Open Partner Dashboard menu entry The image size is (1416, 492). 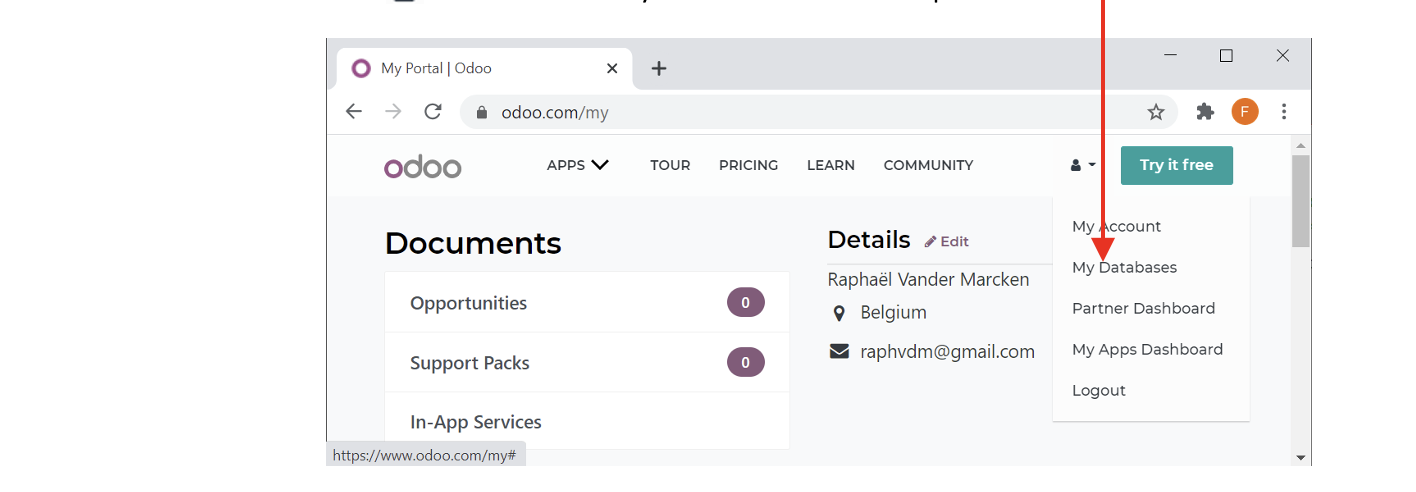[1143, 308]
